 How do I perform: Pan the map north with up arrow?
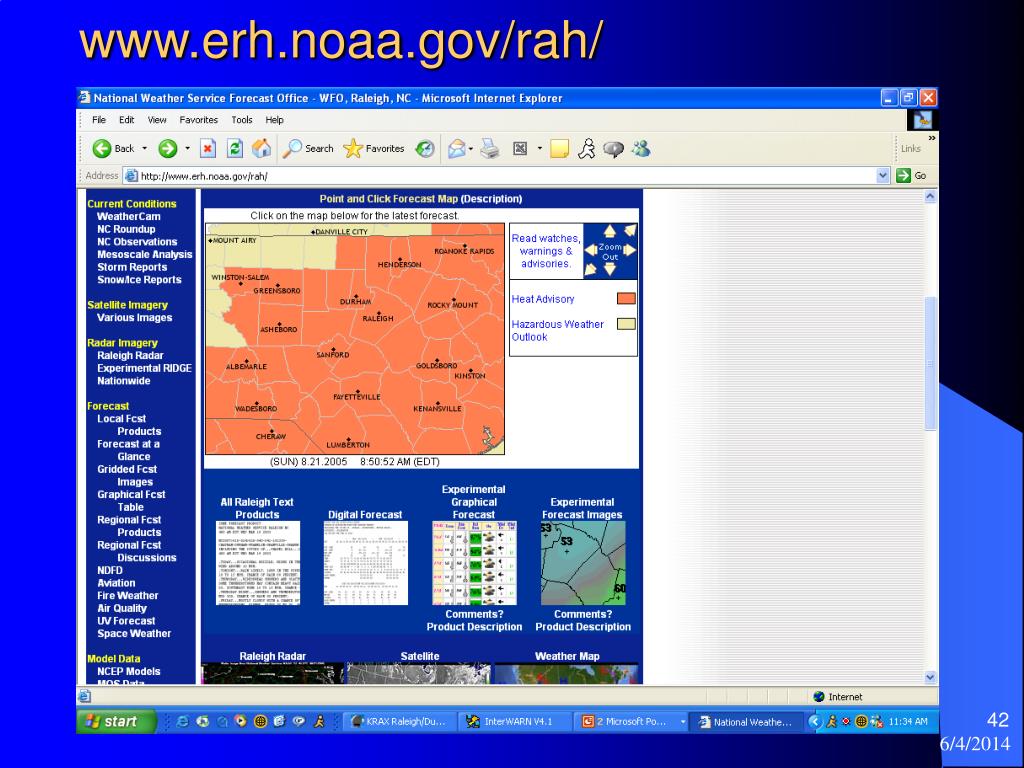click(610, 231)
